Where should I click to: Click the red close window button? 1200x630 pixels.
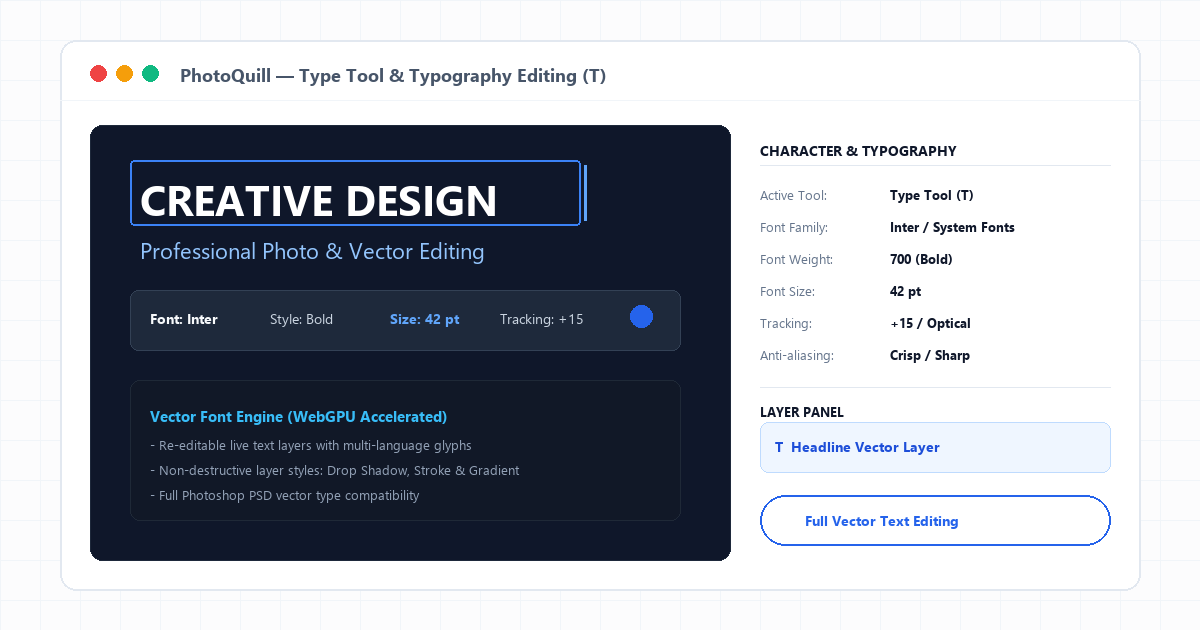pos(99,73)
